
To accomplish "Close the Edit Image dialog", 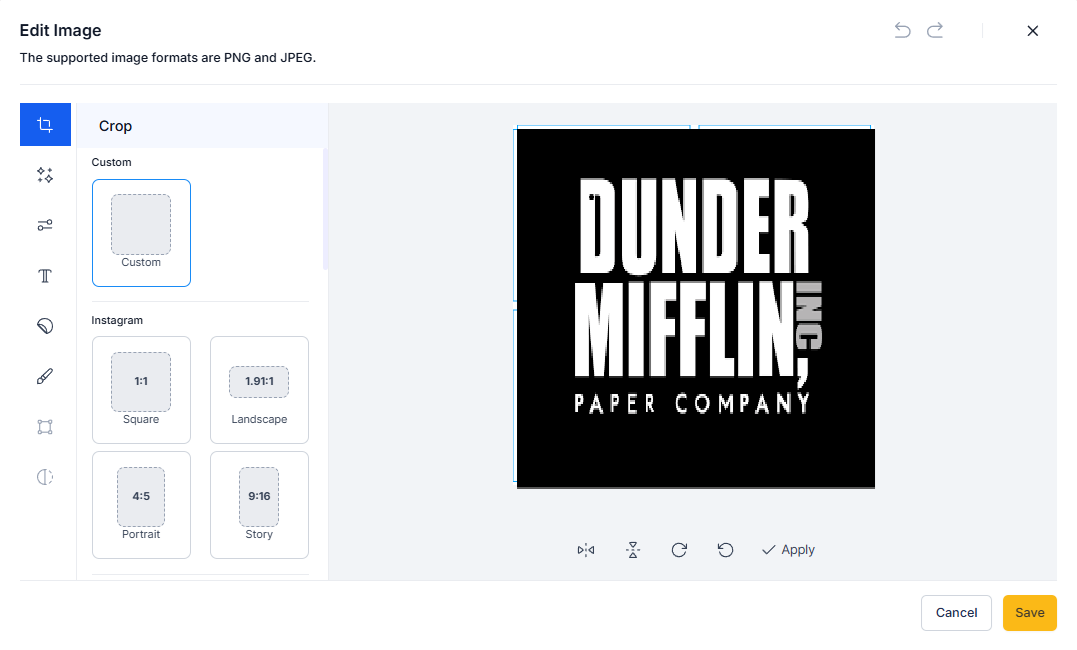I will coord(1032,31).
